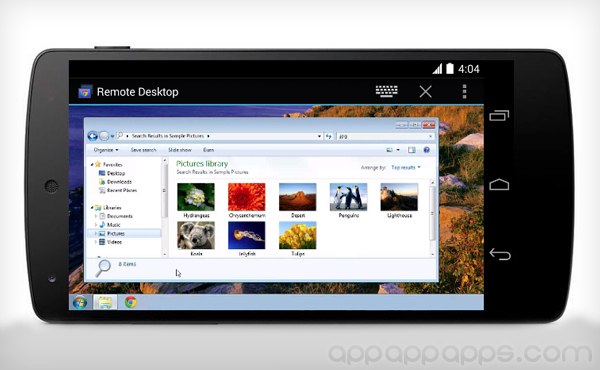Launch Chrome from the taskbar
The height and width of the screenshot is (370, 600).
[130, 302]
